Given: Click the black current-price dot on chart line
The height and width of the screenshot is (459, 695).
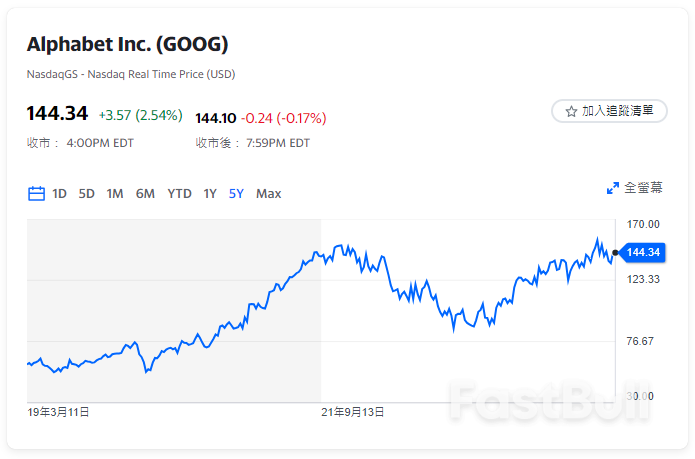Looking at the screenshot, I should coord(615,253).
